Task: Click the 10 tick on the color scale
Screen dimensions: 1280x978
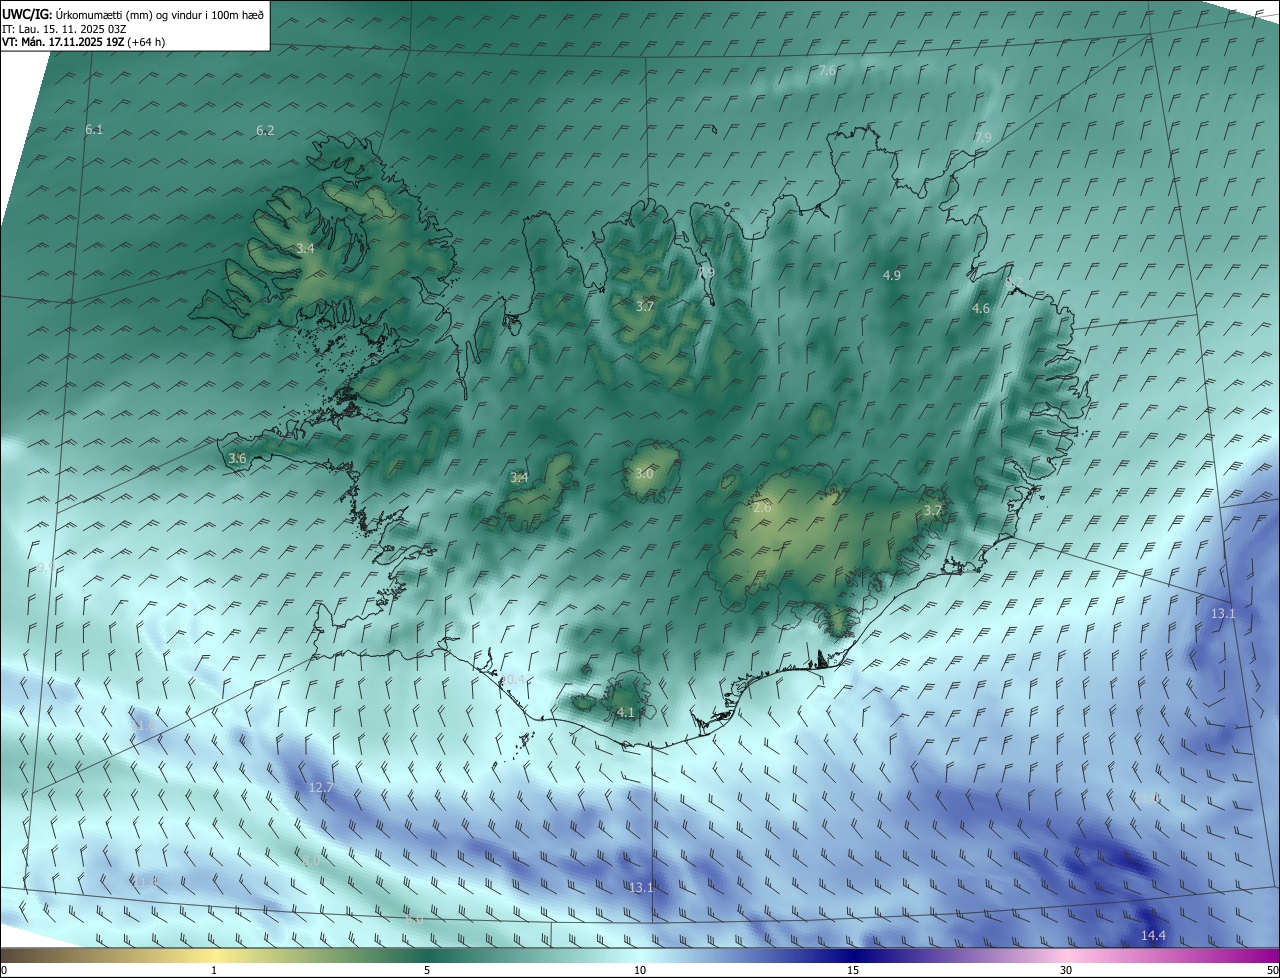Action: coord(640,970)
